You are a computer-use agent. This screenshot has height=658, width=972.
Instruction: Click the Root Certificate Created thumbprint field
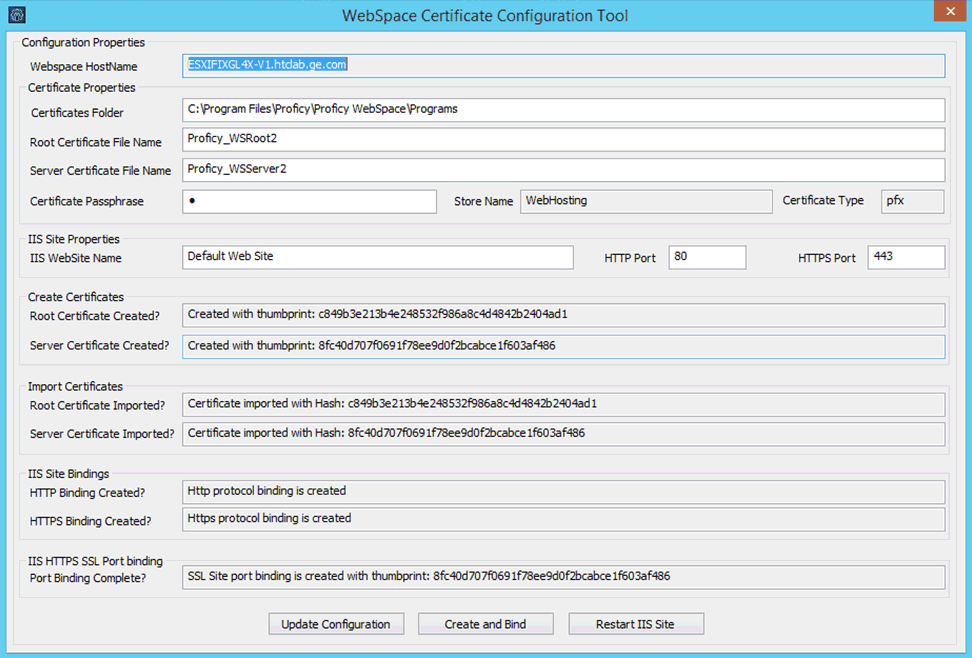point(563,315)
